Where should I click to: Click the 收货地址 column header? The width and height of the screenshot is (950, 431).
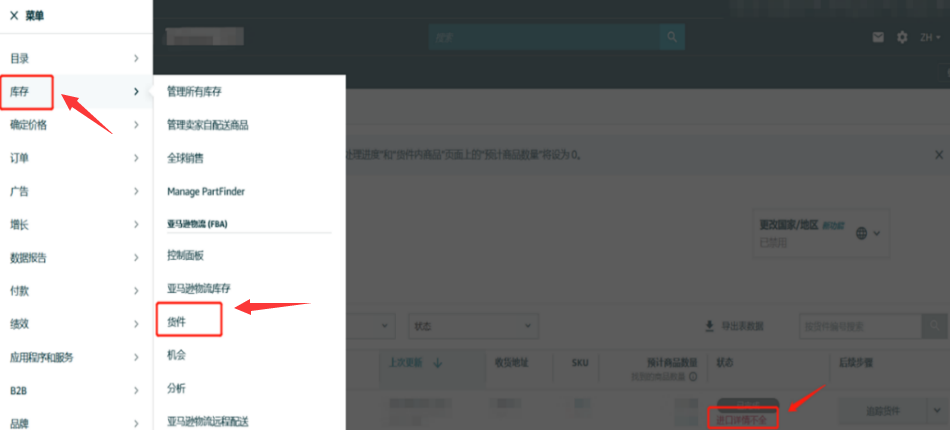[x=512, y=363]
